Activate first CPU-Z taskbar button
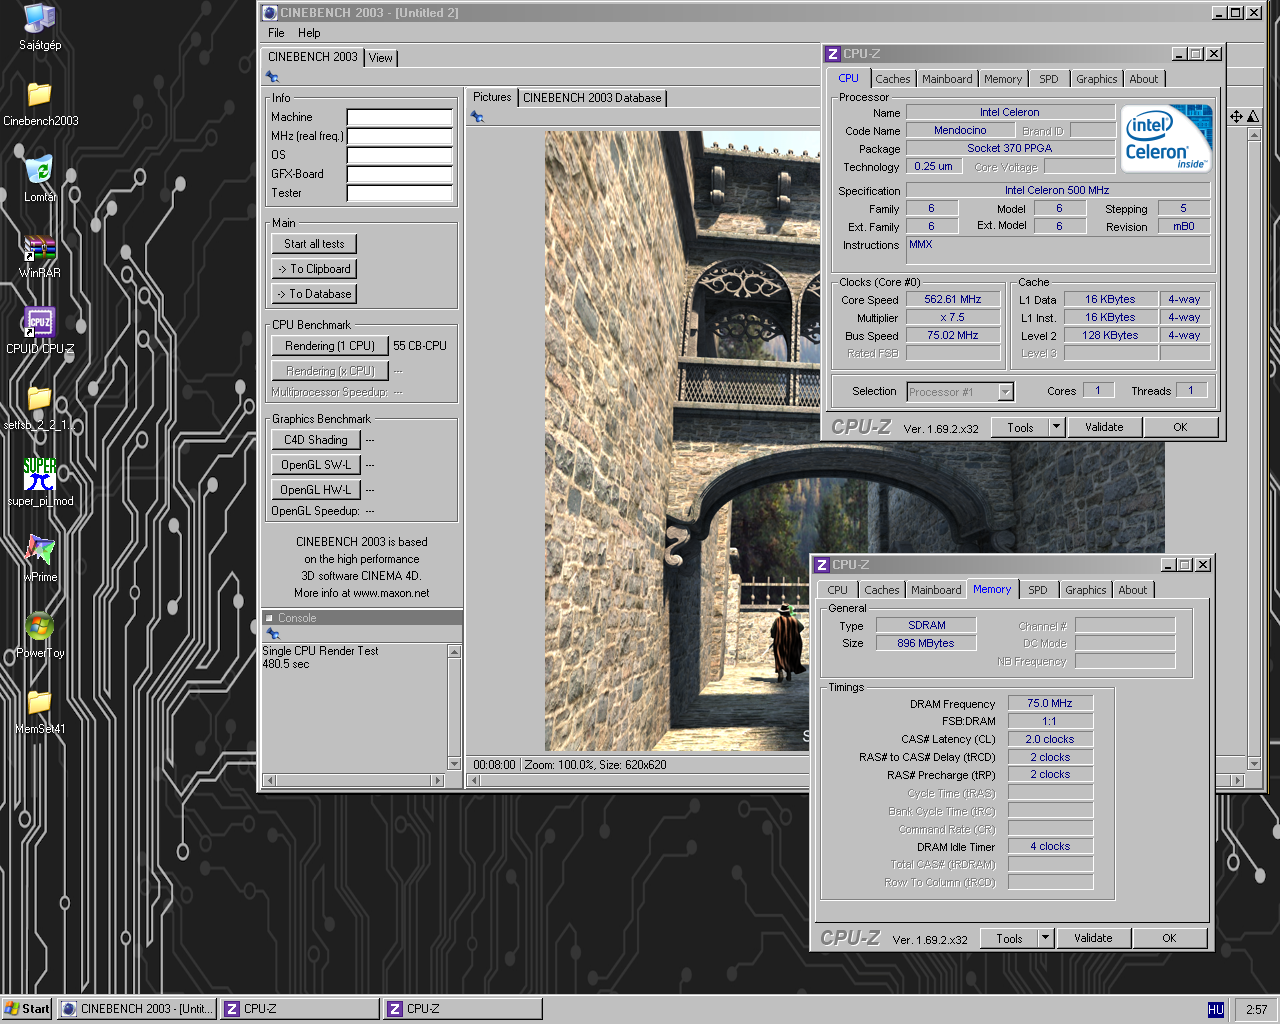 [300, 1009]
